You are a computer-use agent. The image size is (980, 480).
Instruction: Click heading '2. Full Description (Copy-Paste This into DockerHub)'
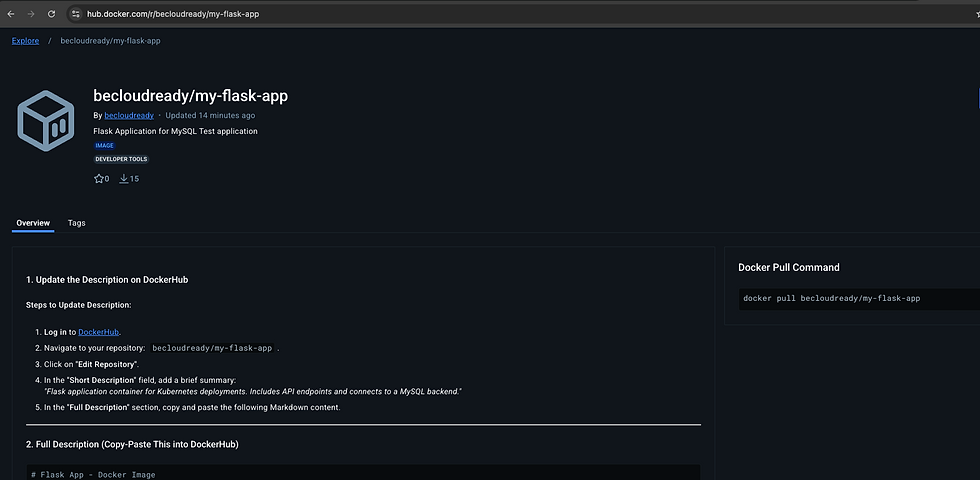click(132, 445)
